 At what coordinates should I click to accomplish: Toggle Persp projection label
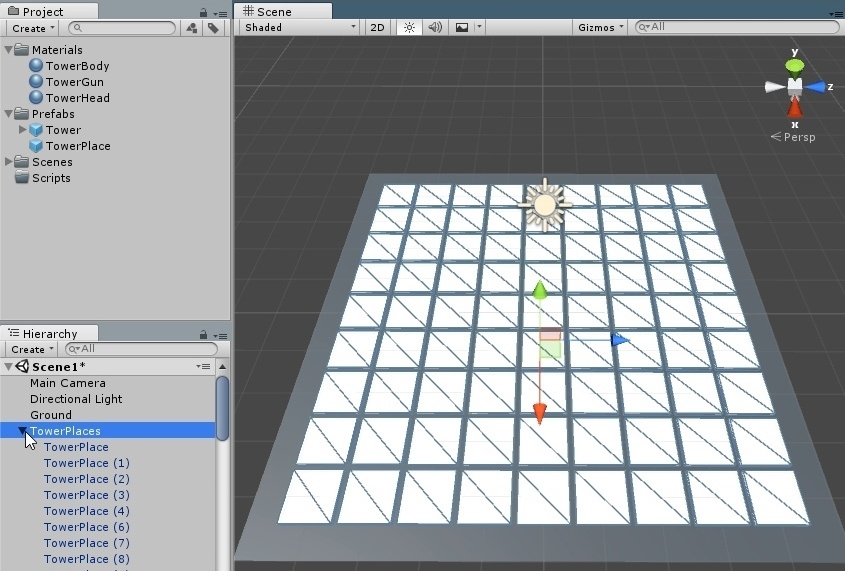point(793,137)
